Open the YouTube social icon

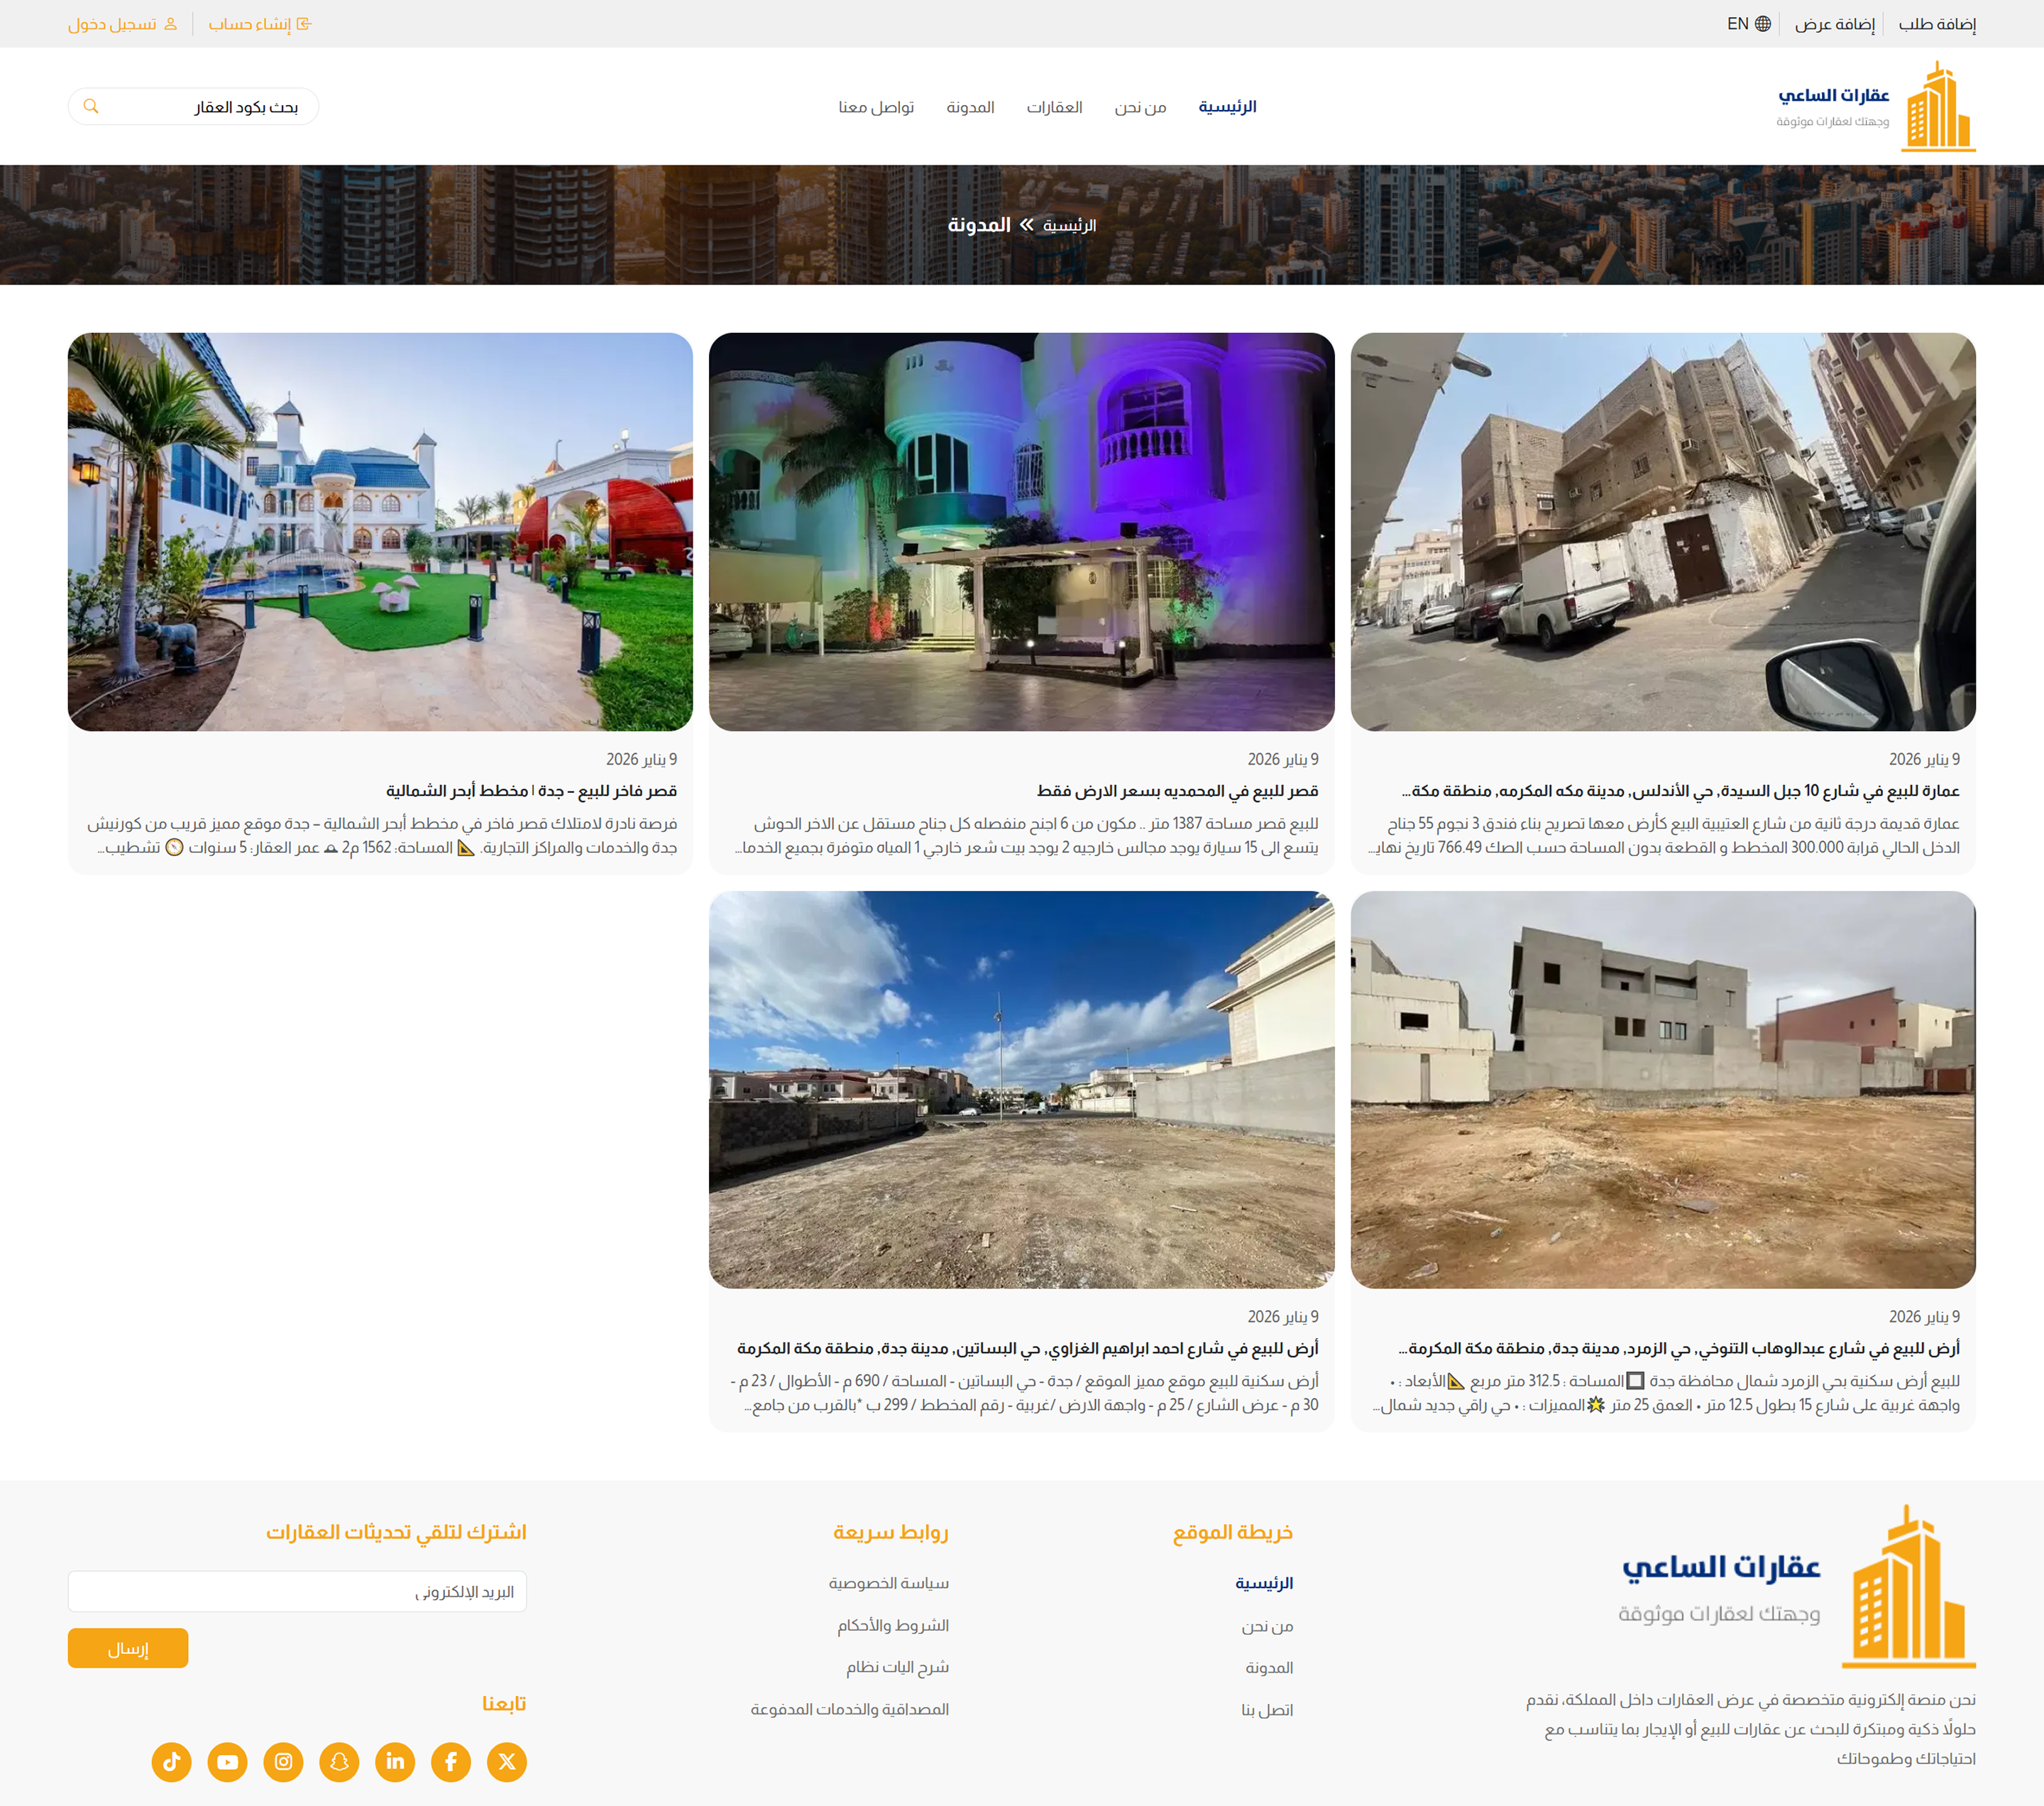[x=227, y=1761]
